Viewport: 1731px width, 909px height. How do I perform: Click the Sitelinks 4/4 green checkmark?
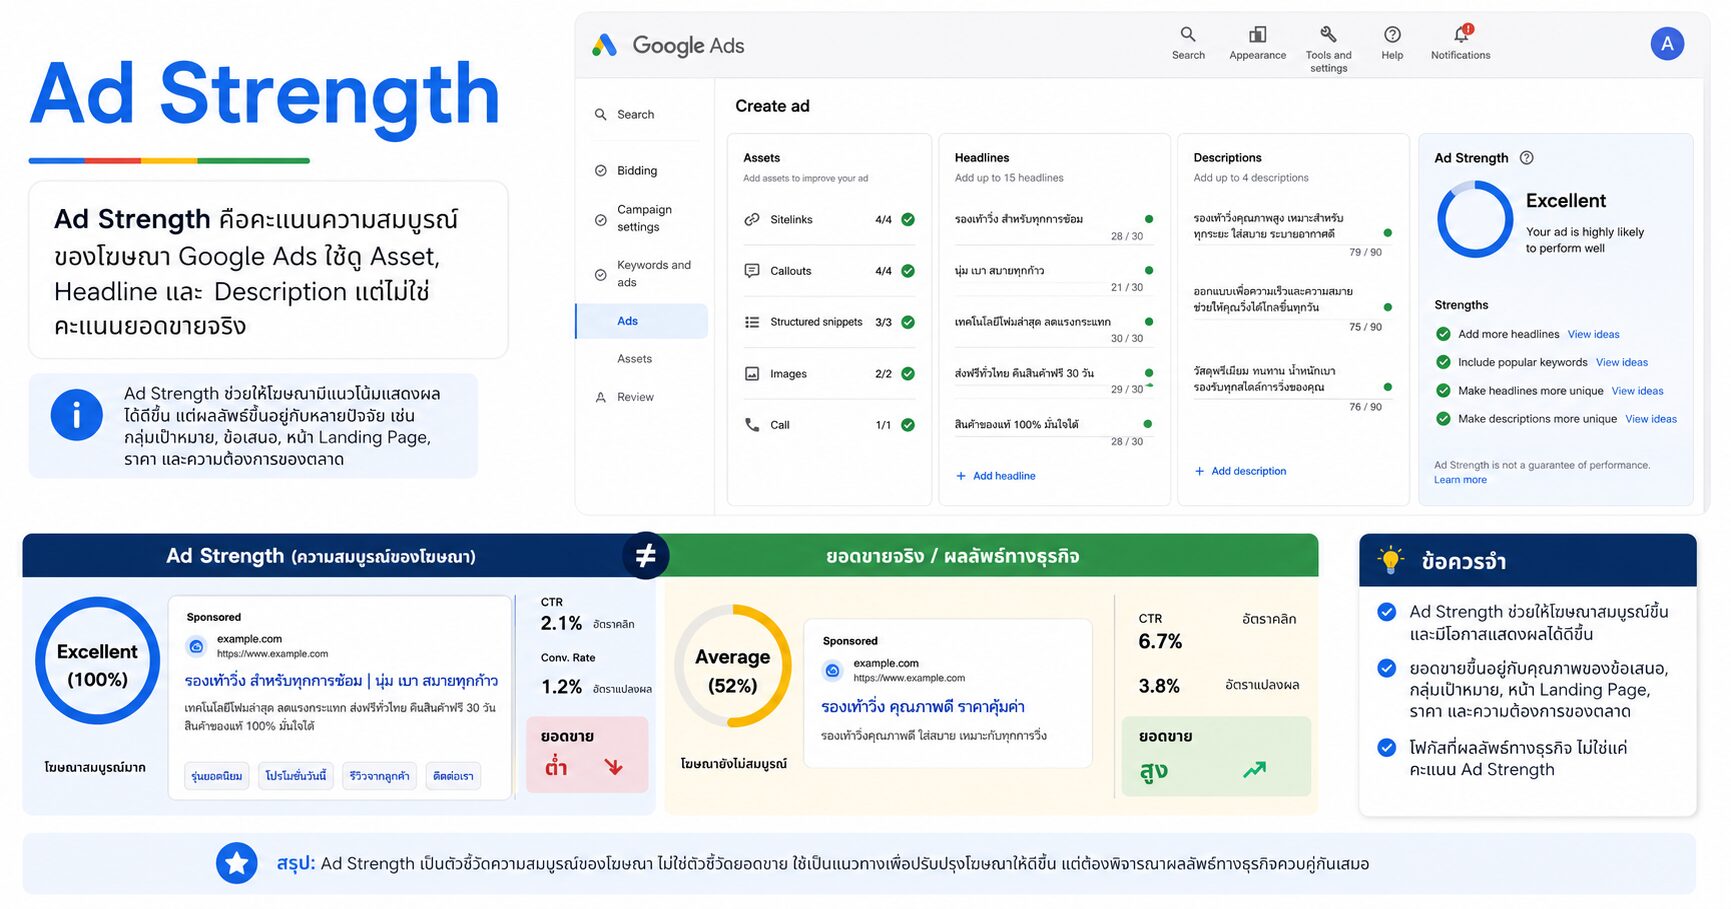pos(908,219)
